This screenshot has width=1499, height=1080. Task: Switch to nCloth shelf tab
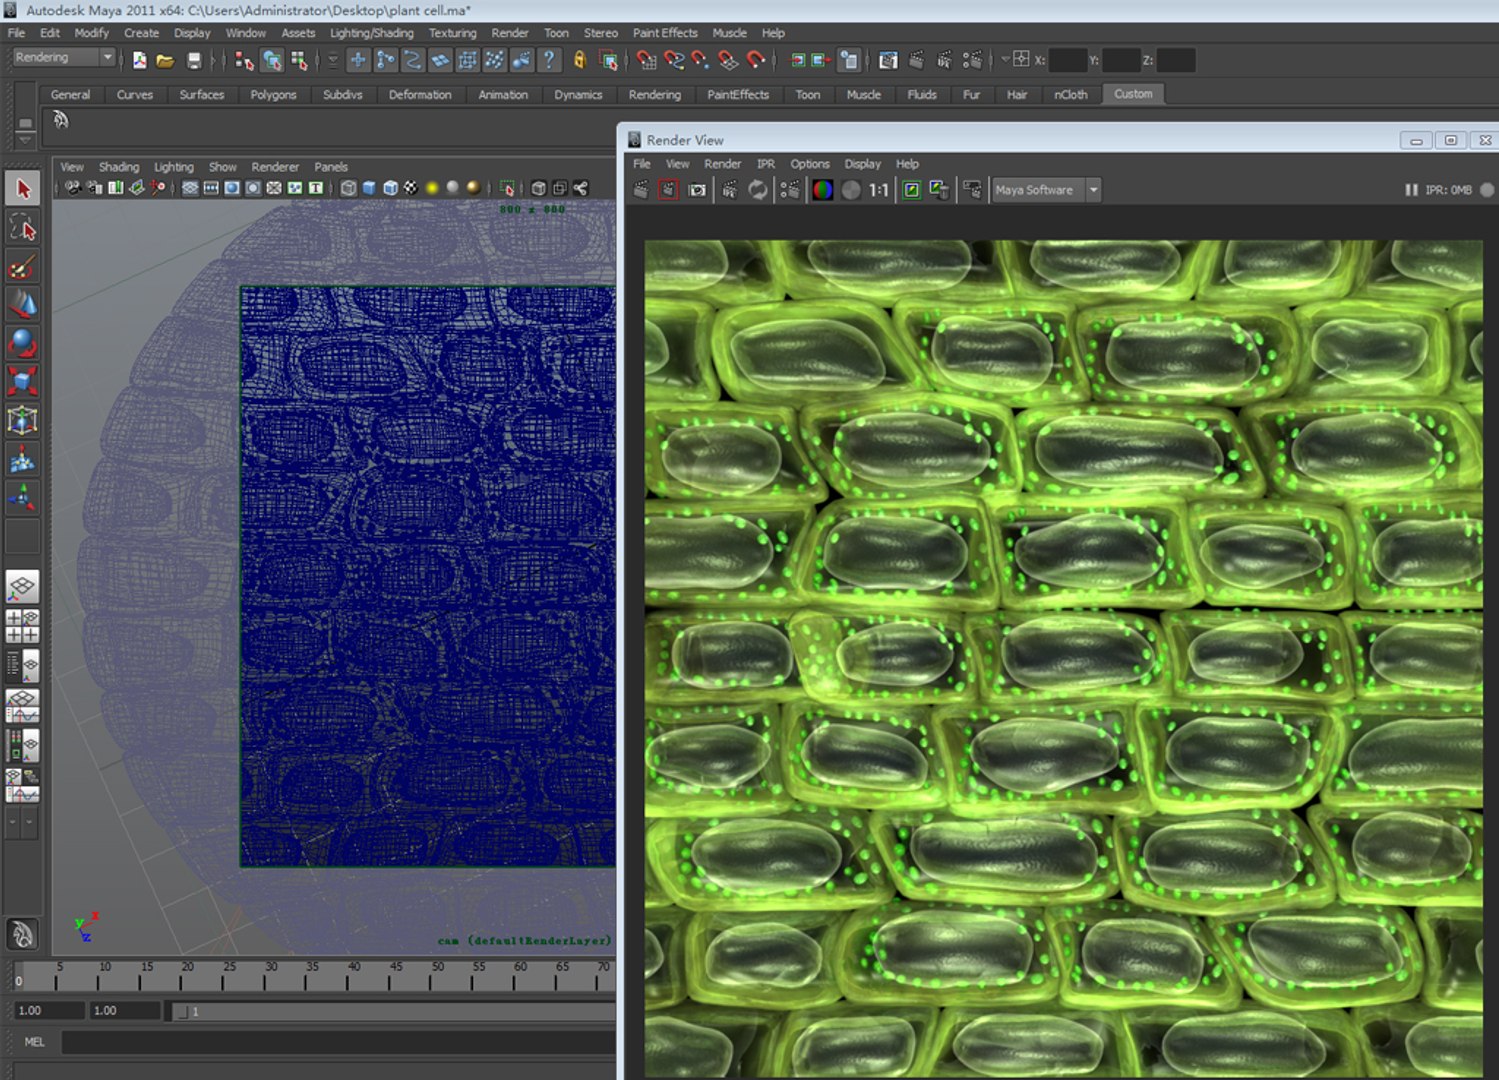coord(1070,95)
